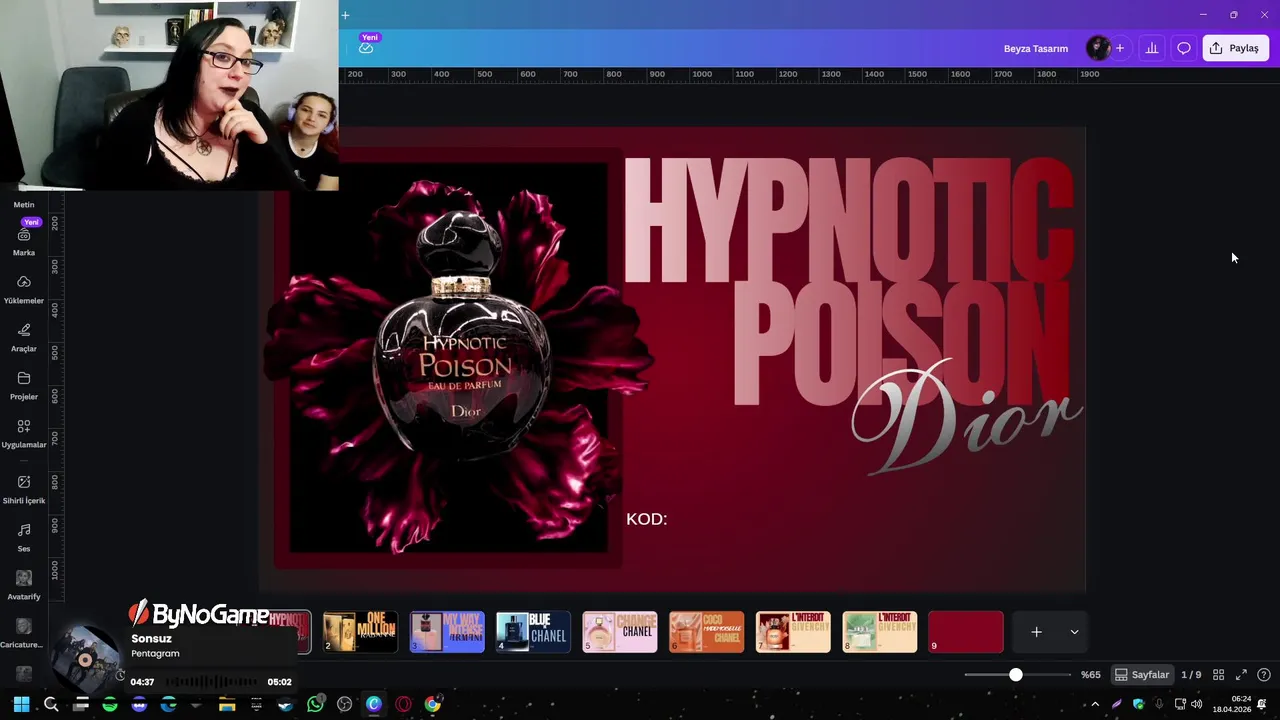
Task: Open the analytics chart icon
Action: (1152, 48)
